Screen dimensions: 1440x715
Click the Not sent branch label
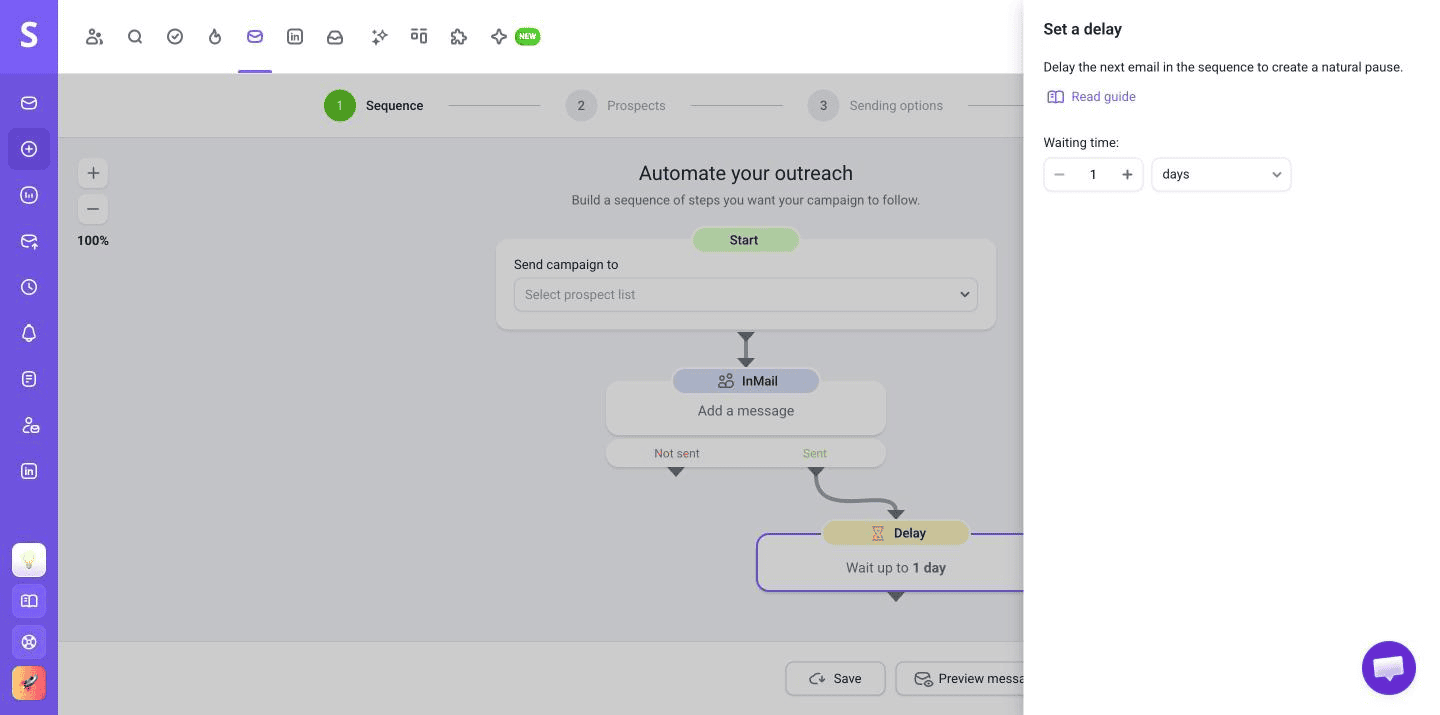677,454
